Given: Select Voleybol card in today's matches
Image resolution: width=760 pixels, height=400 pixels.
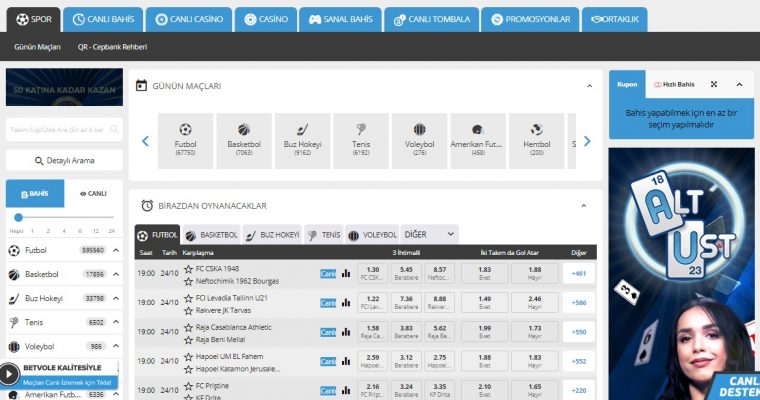Looking at the screenshot, I should [419, 141].
